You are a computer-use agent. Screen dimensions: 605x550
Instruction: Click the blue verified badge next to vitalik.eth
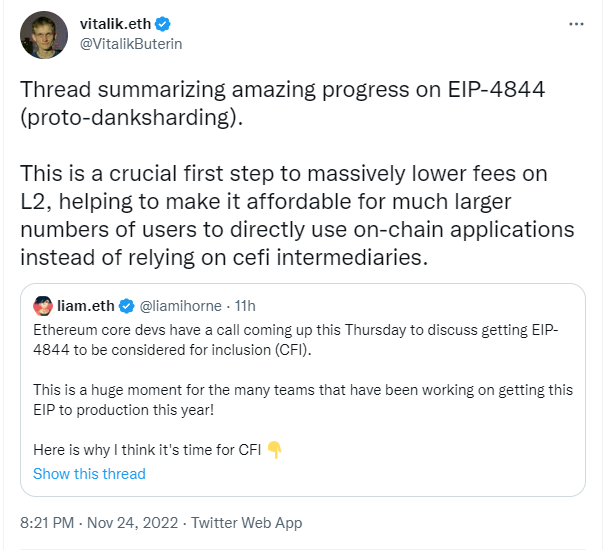click(163, 24)
